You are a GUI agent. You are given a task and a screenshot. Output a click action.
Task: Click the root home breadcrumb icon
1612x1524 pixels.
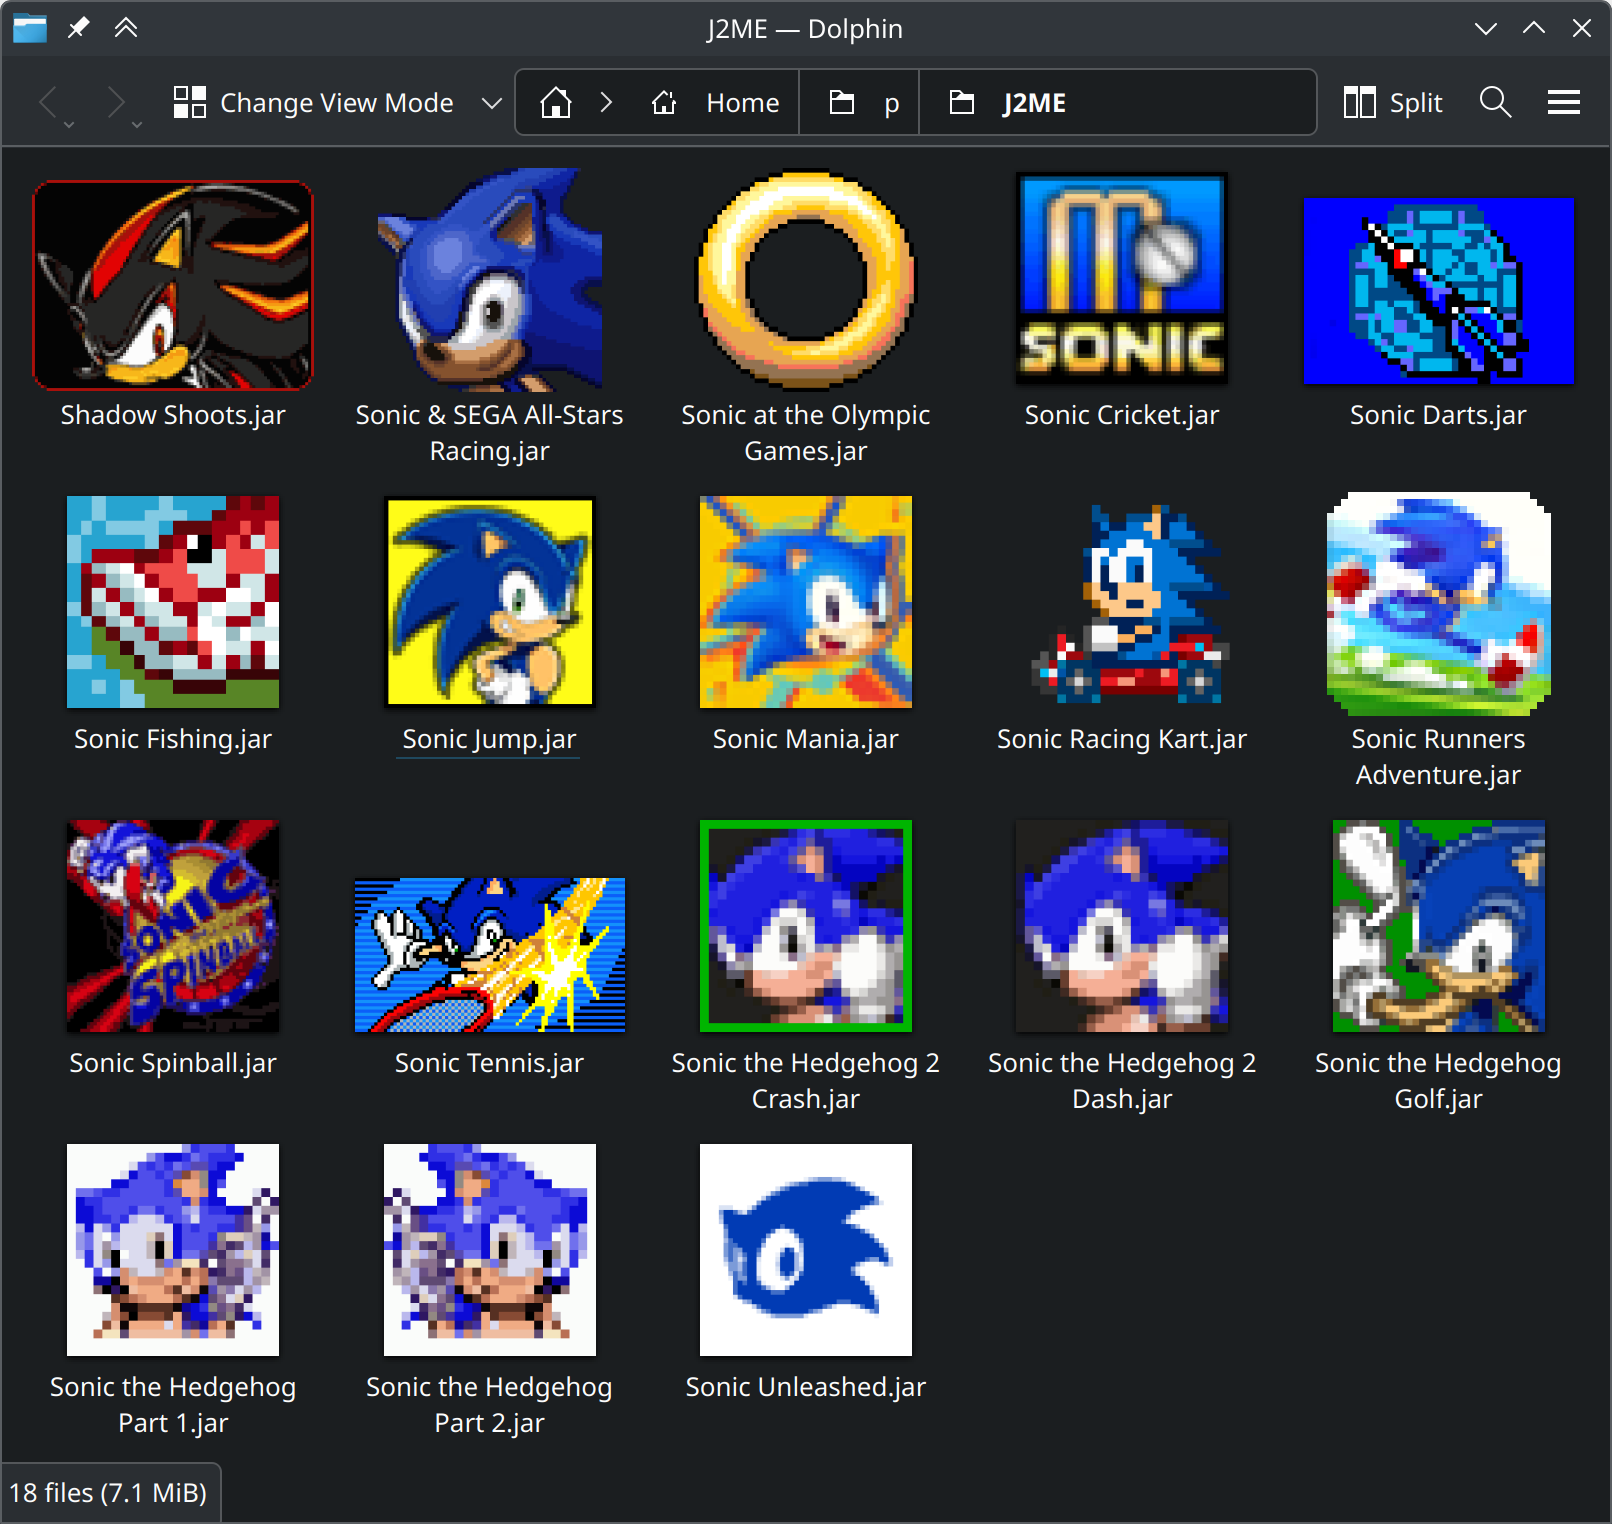tap(556, 102)
